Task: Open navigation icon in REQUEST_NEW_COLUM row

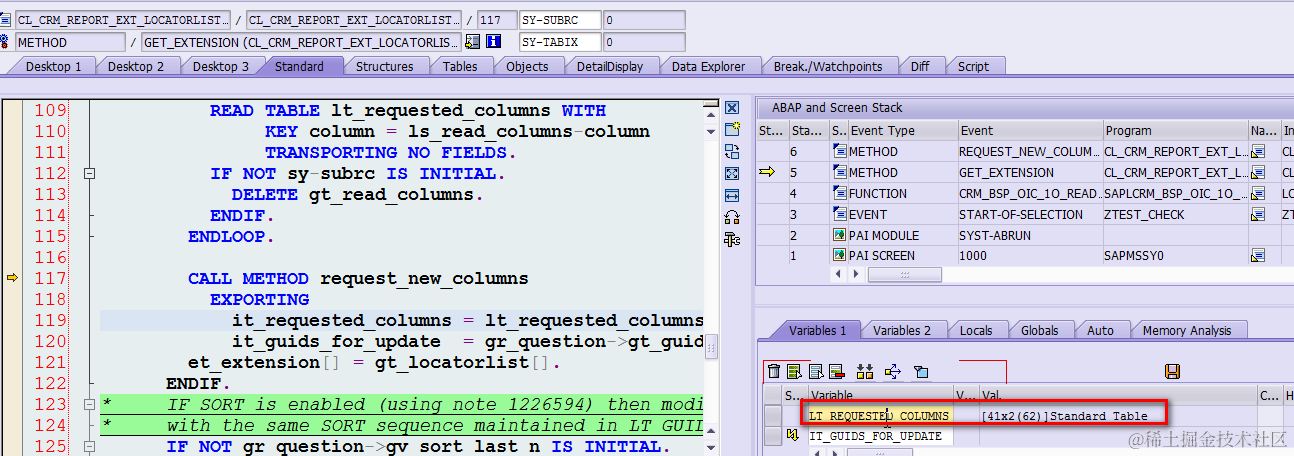Action: [1258, 151]
